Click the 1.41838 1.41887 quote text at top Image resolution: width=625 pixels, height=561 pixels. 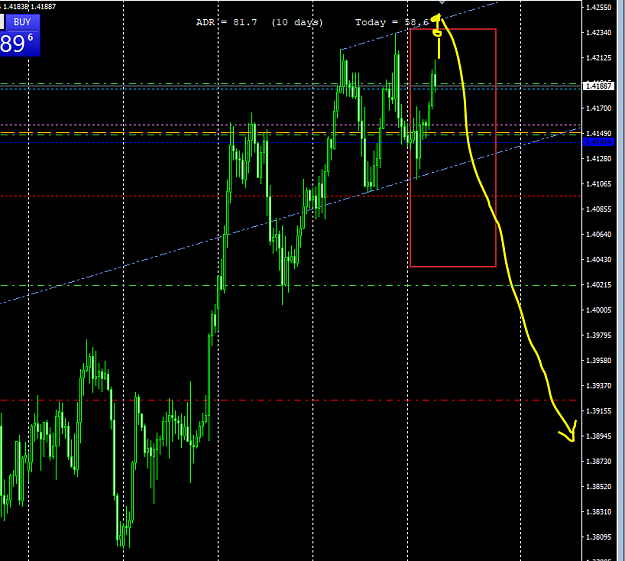[29, 6]
